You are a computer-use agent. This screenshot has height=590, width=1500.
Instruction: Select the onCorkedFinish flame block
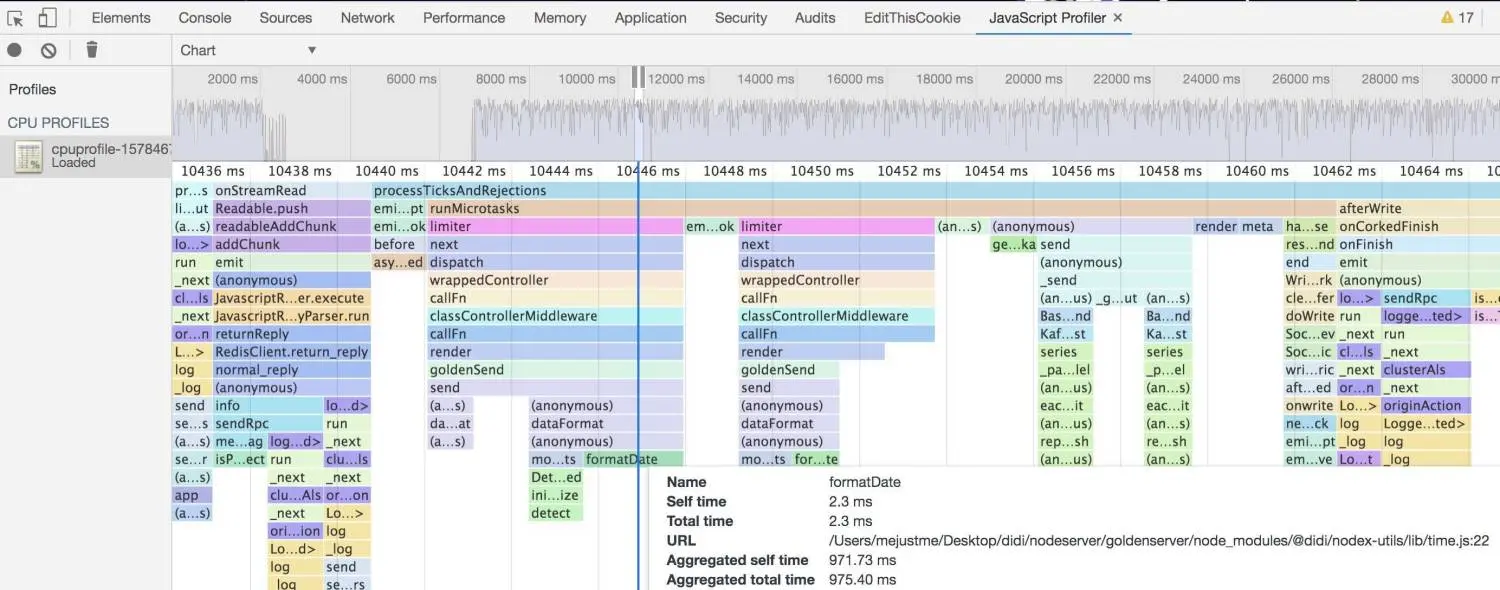click(1418, 227)
